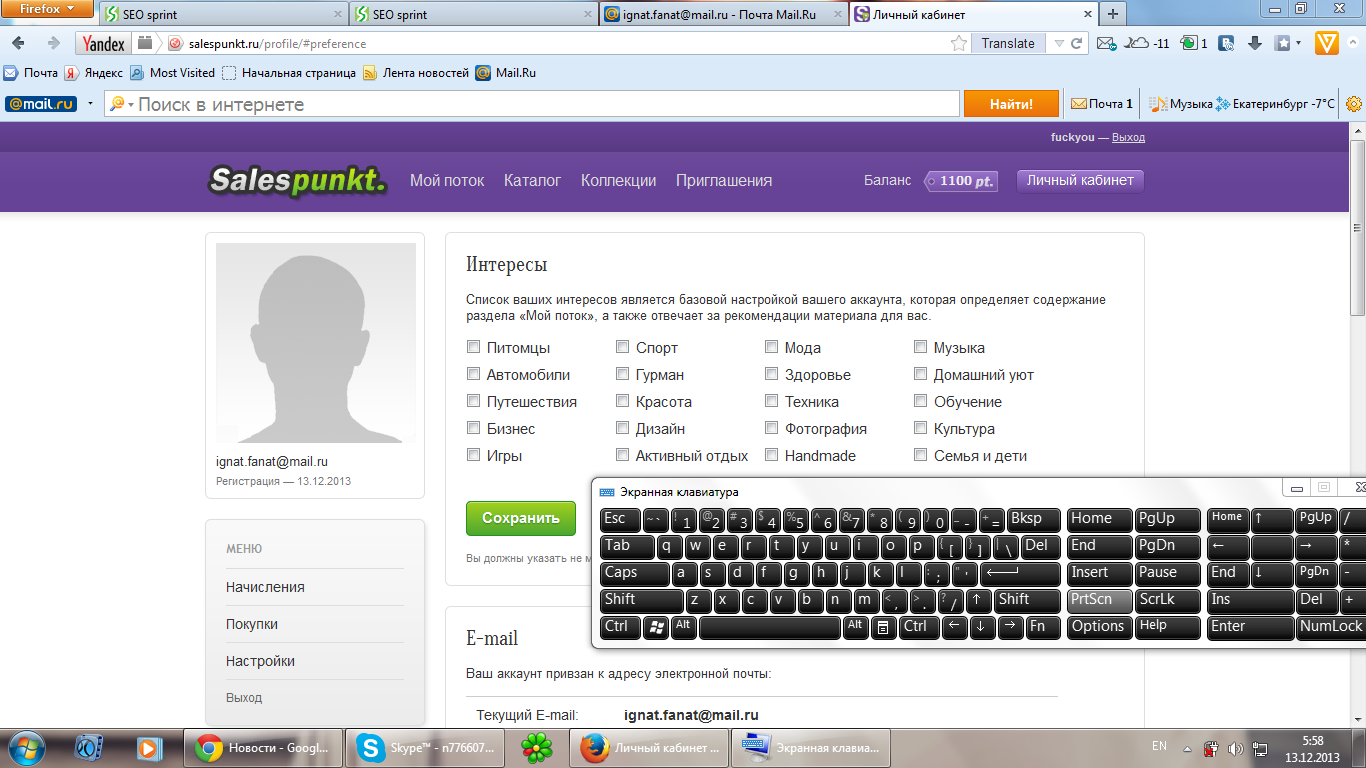Image resolution: width=1366 pixels, height=768 pixels.
Task: Open Most Visited bookmark
Action: (x=173, y=73)
